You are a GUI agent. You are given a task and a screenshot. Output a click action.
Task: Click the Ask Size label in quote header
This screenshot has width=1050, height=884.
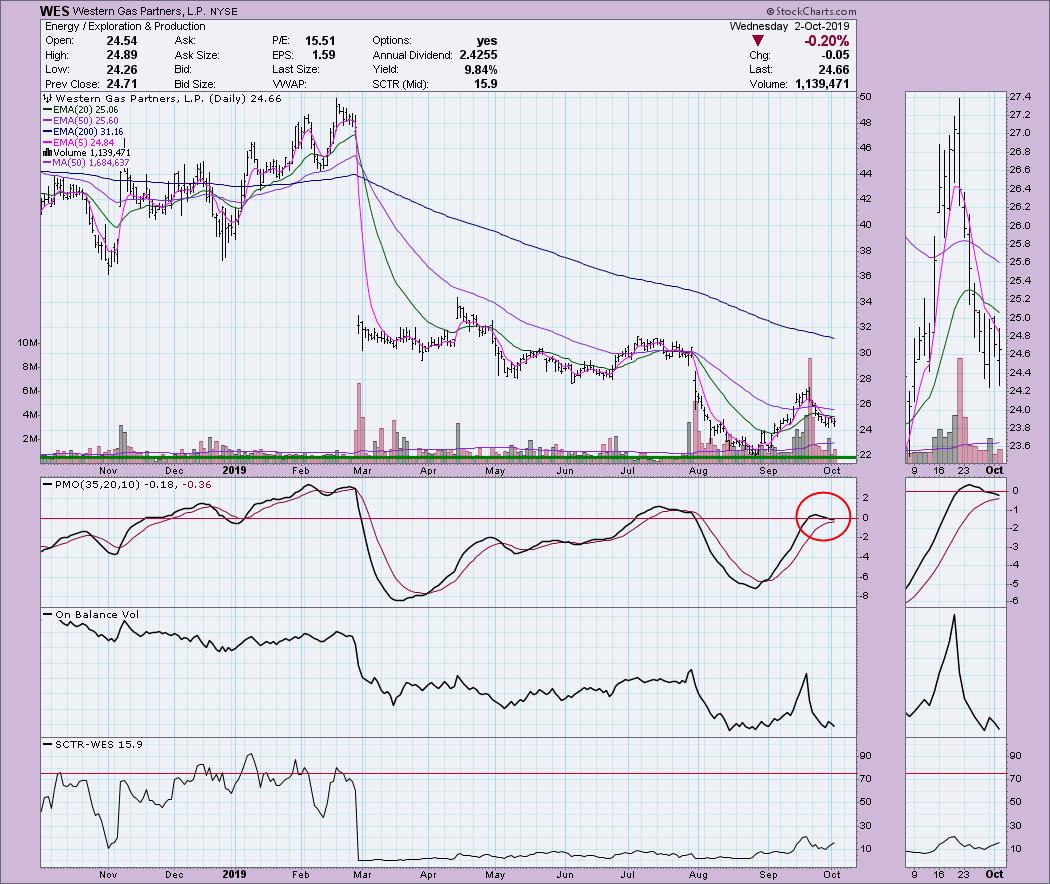[x=197, y=55]
